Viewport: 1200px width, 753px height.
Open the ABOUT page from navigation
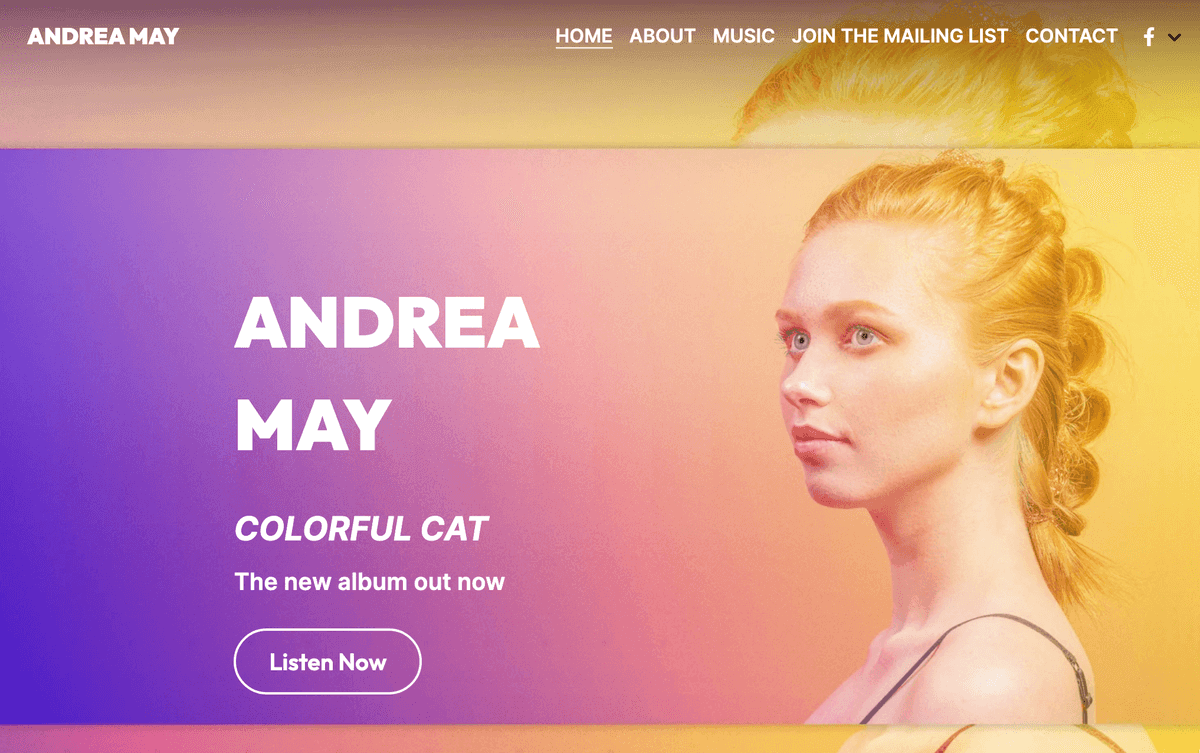point(662,36)
